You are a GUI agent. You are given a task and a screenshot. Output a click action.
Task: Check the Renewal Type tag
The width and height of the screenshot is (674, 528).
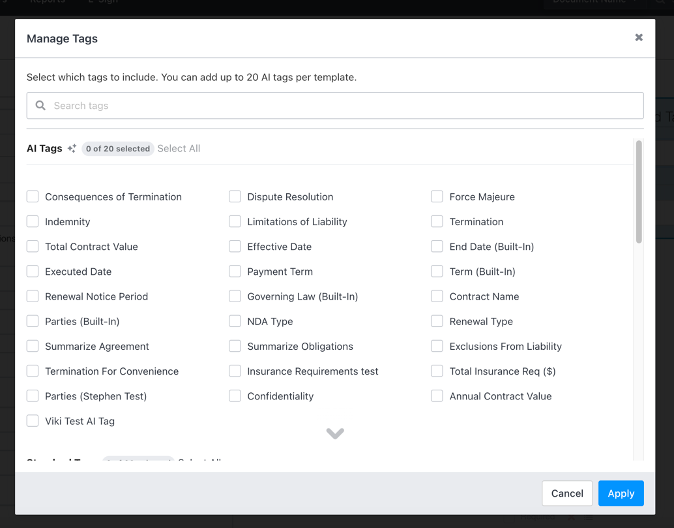(437, 321)
